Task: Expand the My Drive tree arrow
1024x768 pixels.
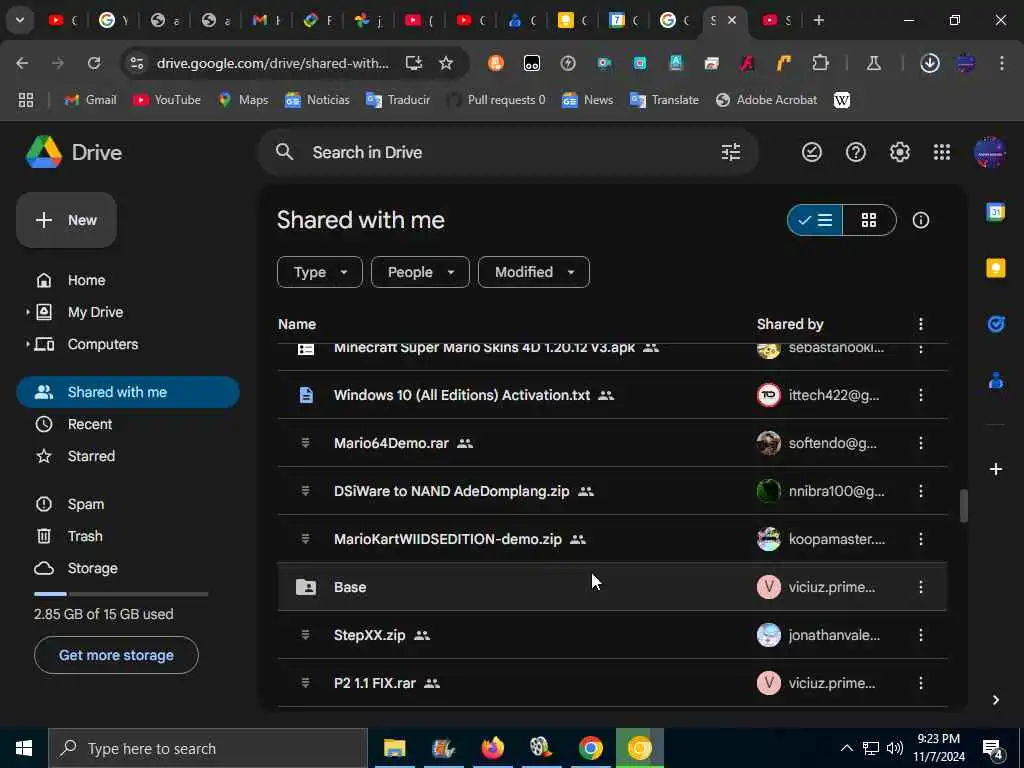Action: pos(27,312)
